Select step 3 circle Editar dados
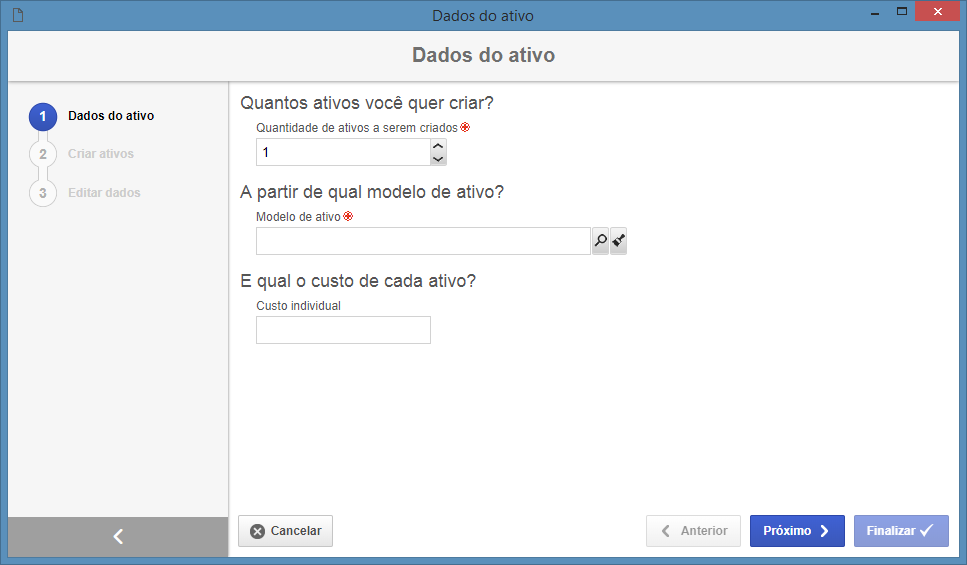 tap(43, 193)
